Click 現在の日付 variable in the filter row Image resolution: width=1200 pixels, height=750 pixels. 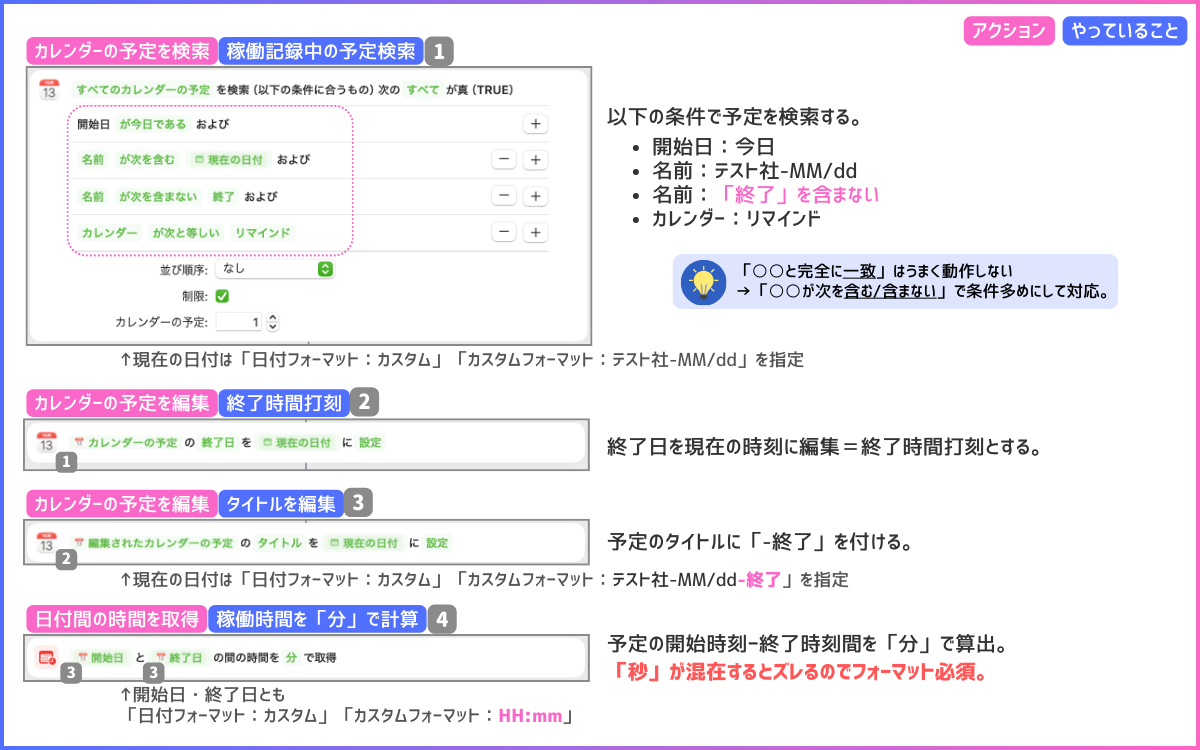point(229,160)
